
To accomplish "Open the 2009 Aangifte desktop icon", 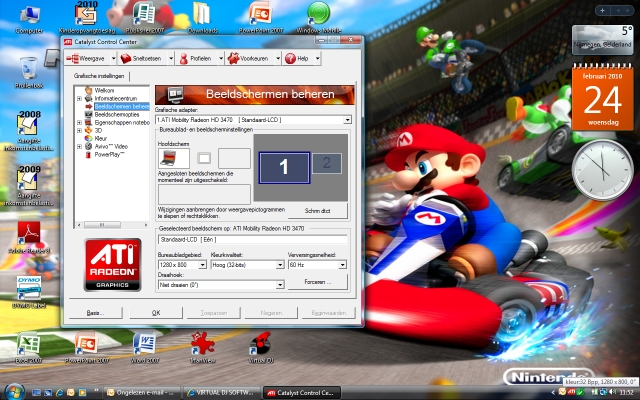I will pos(29,186).
